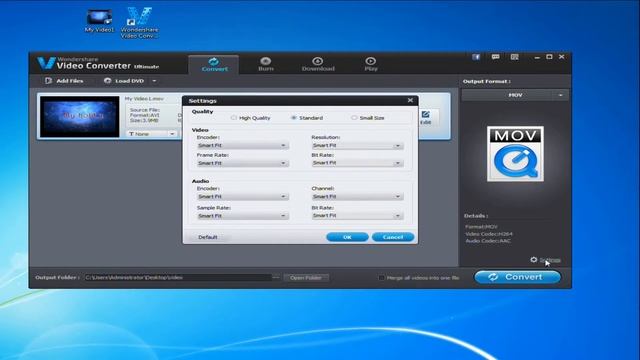Select High Quality radio option
Screen dimensions: 640x360
click(233, 118)
